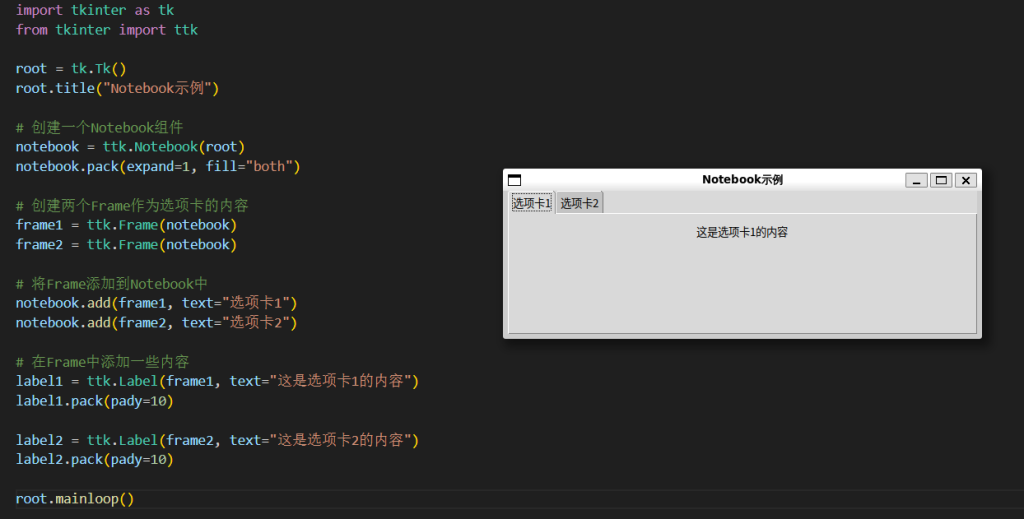The width and height of the screenshot is (1024, 519).
Task: Click the root.title("Notebook示例") code line
Action: point(116,88)
